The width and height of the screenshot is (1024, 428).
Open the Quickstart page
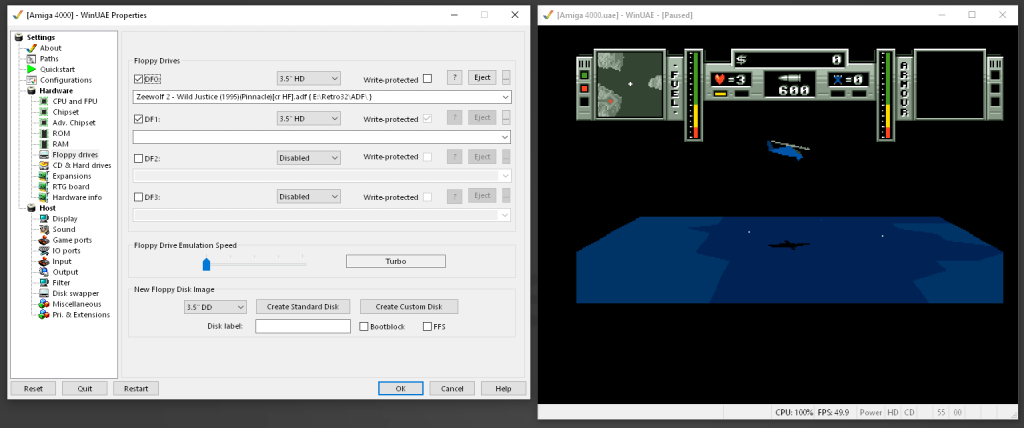coord(57,69)
